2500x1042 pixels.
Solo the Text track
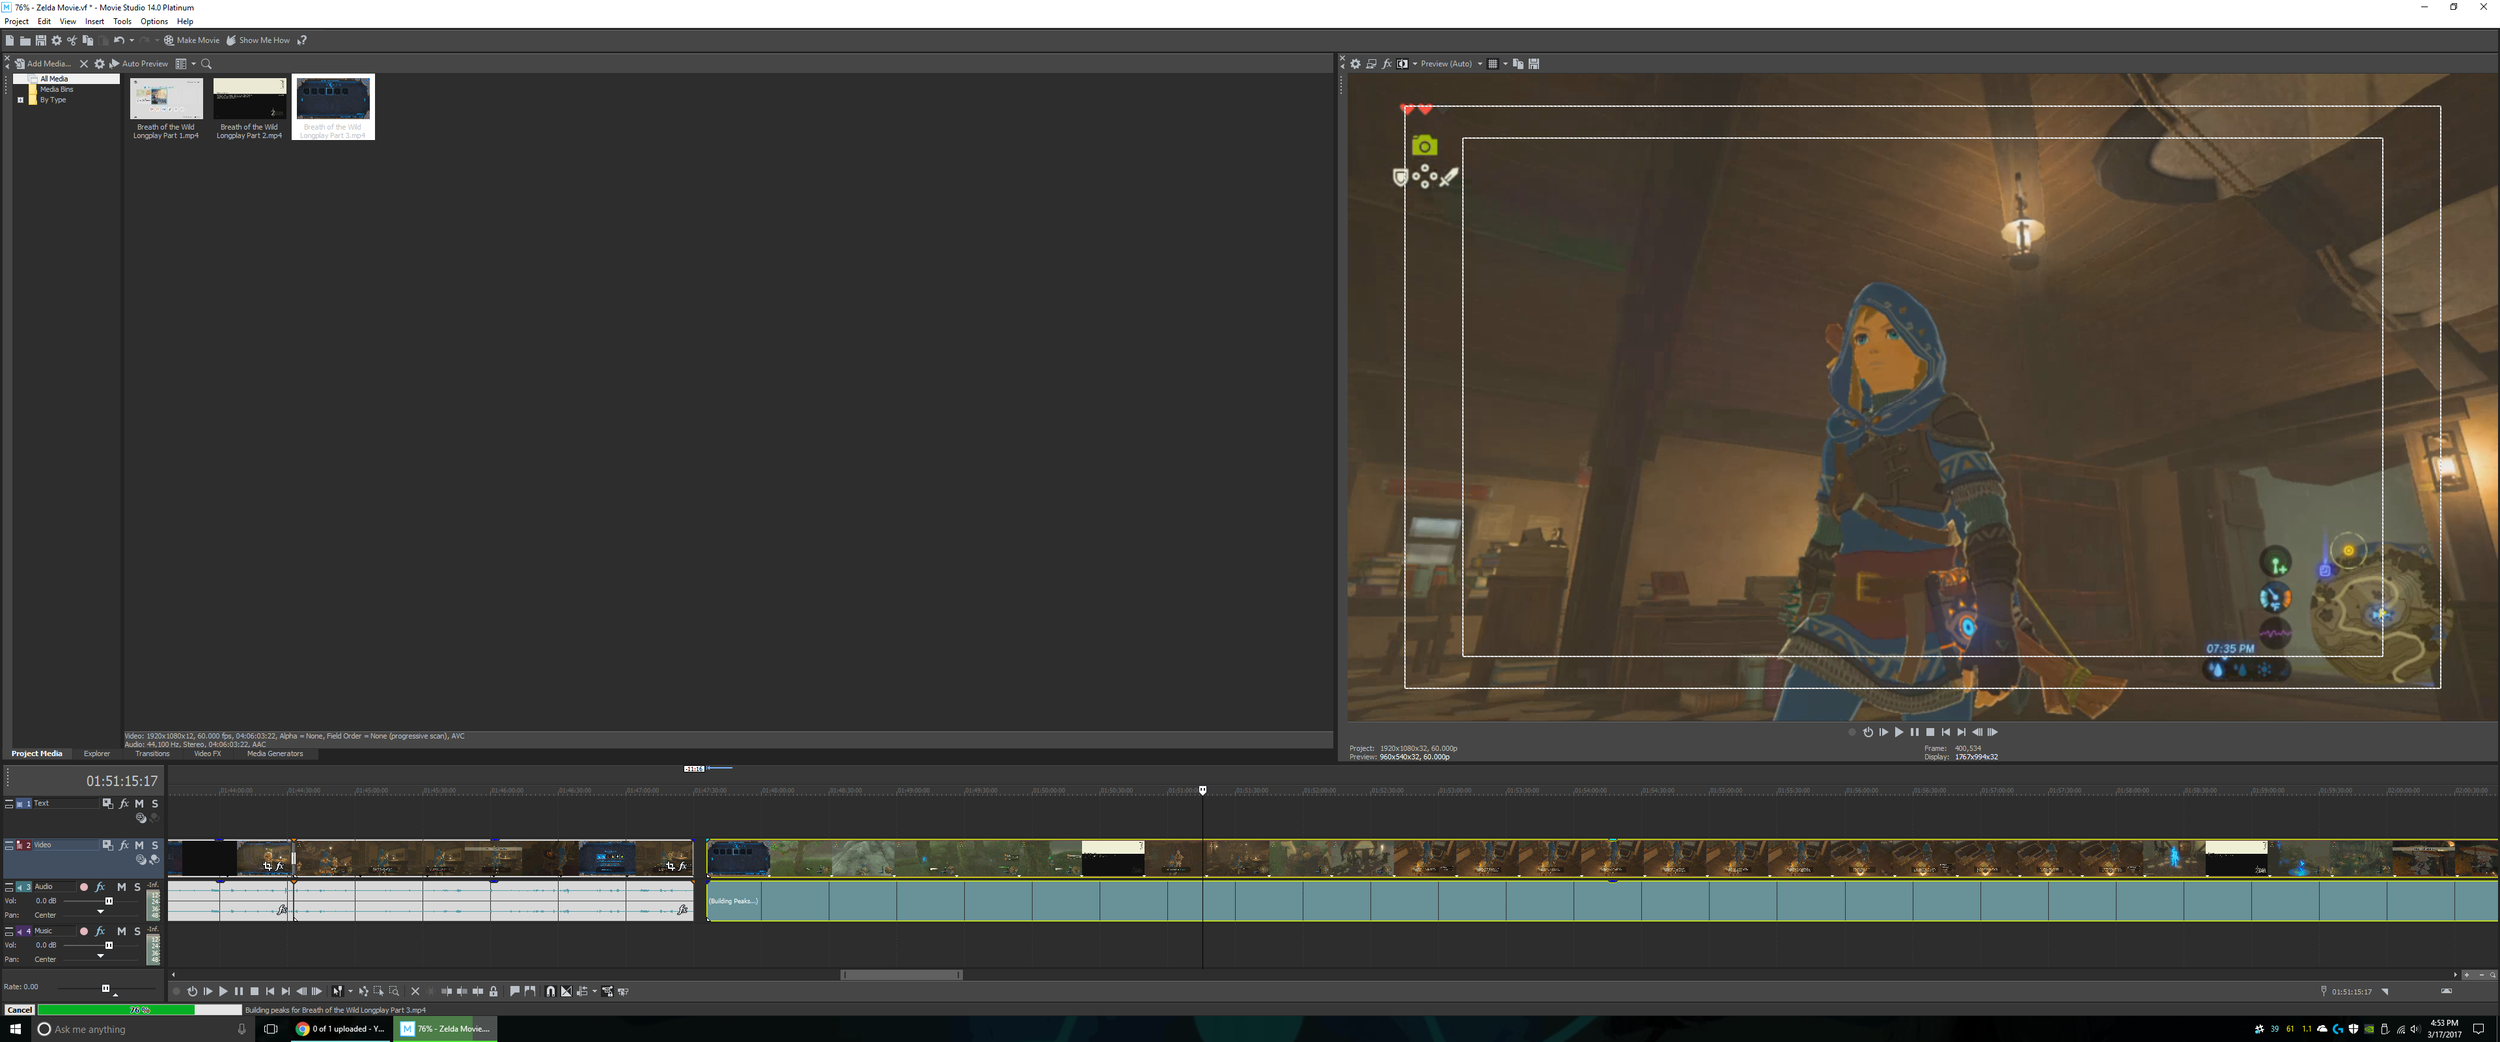click(x=155, y=804)
